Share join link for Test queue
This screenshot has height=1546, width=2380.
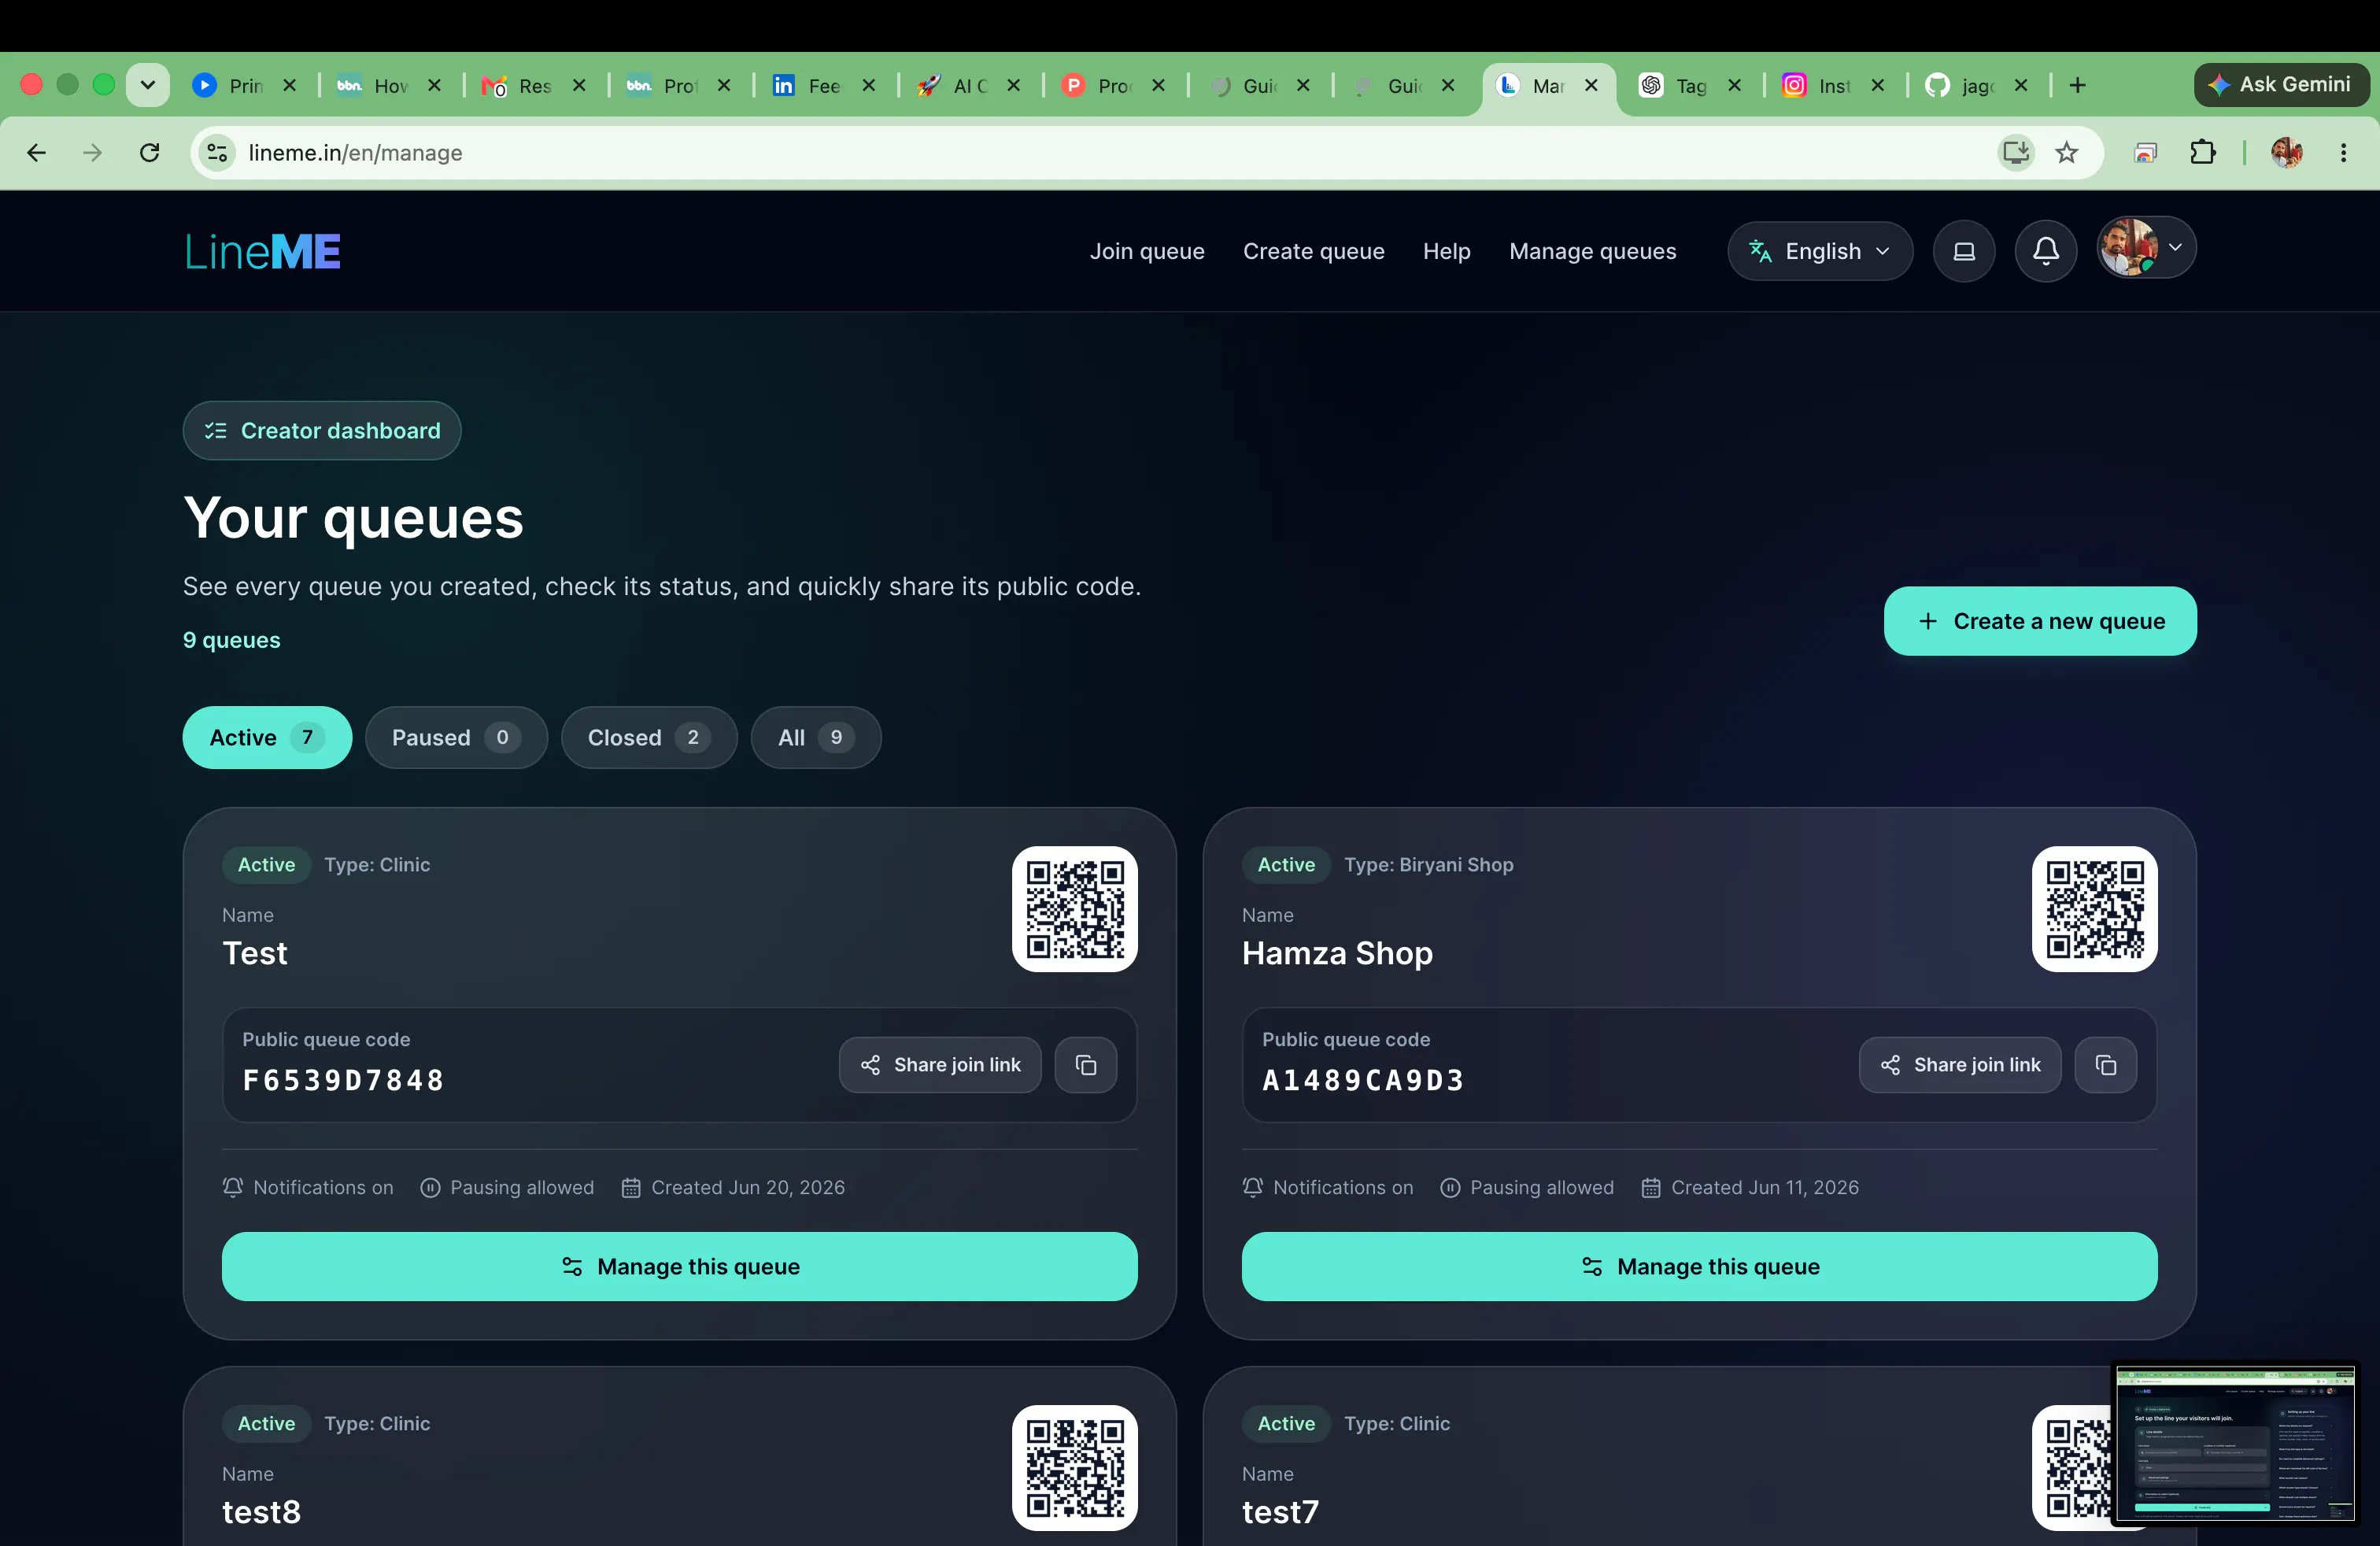click(940, 1065)
